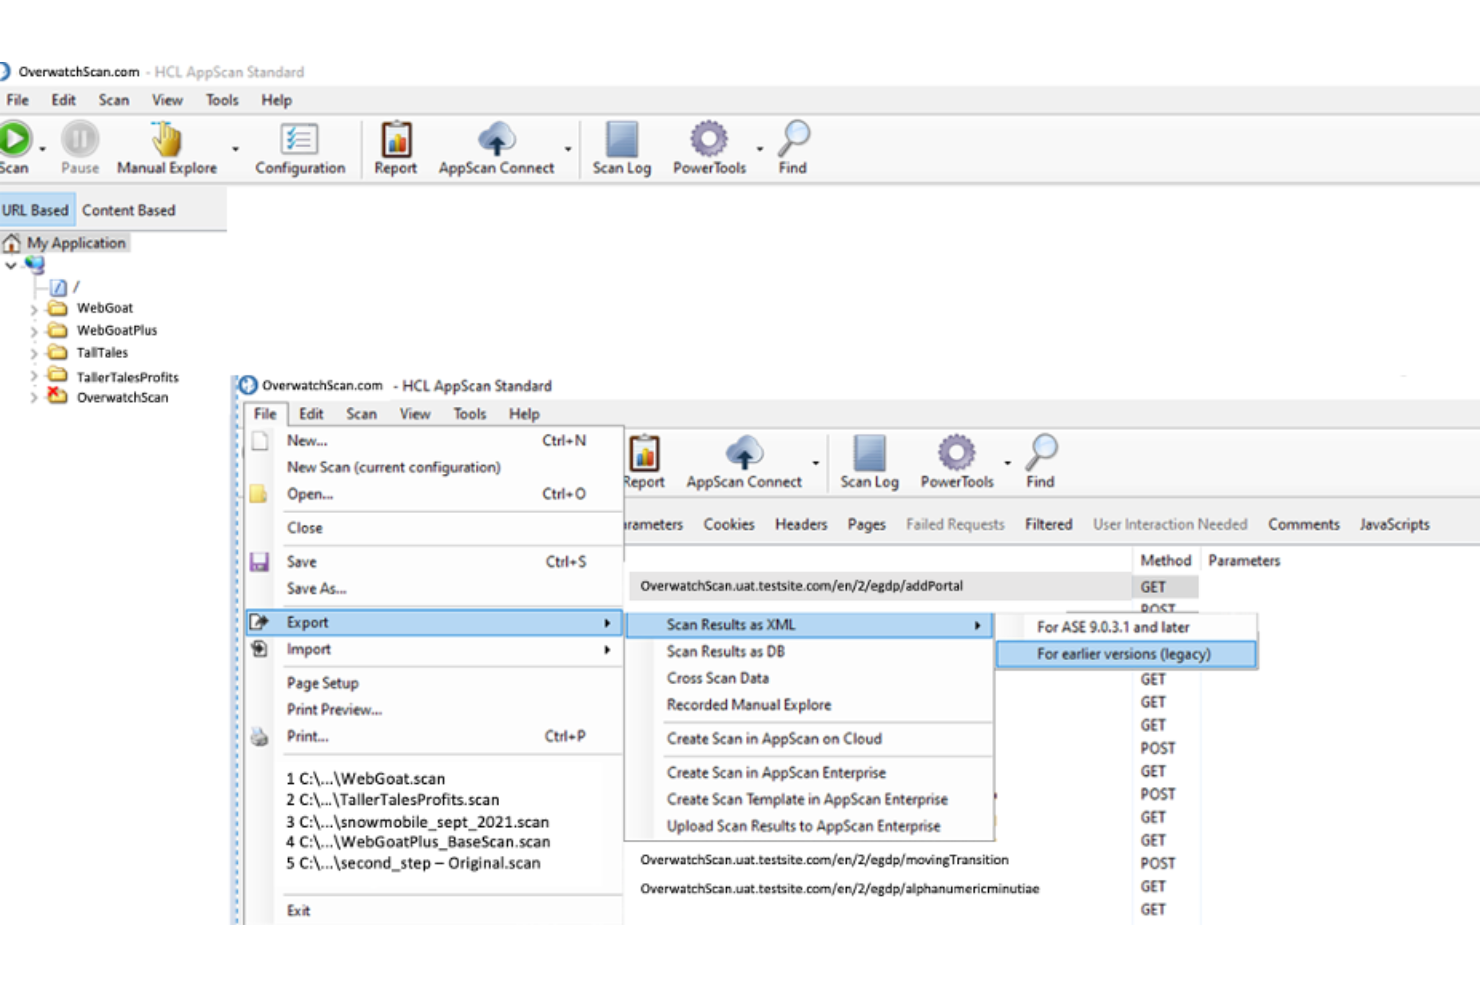Expand the WebGoat tree node
This screenshot has width=1480, height=987.
point(34,309)
